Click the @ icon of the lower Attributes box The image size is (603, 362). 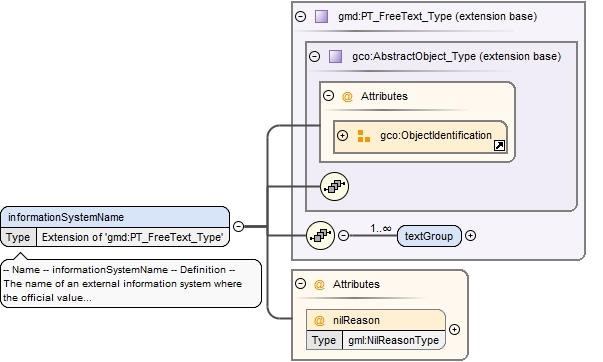[x=319, y=285]
